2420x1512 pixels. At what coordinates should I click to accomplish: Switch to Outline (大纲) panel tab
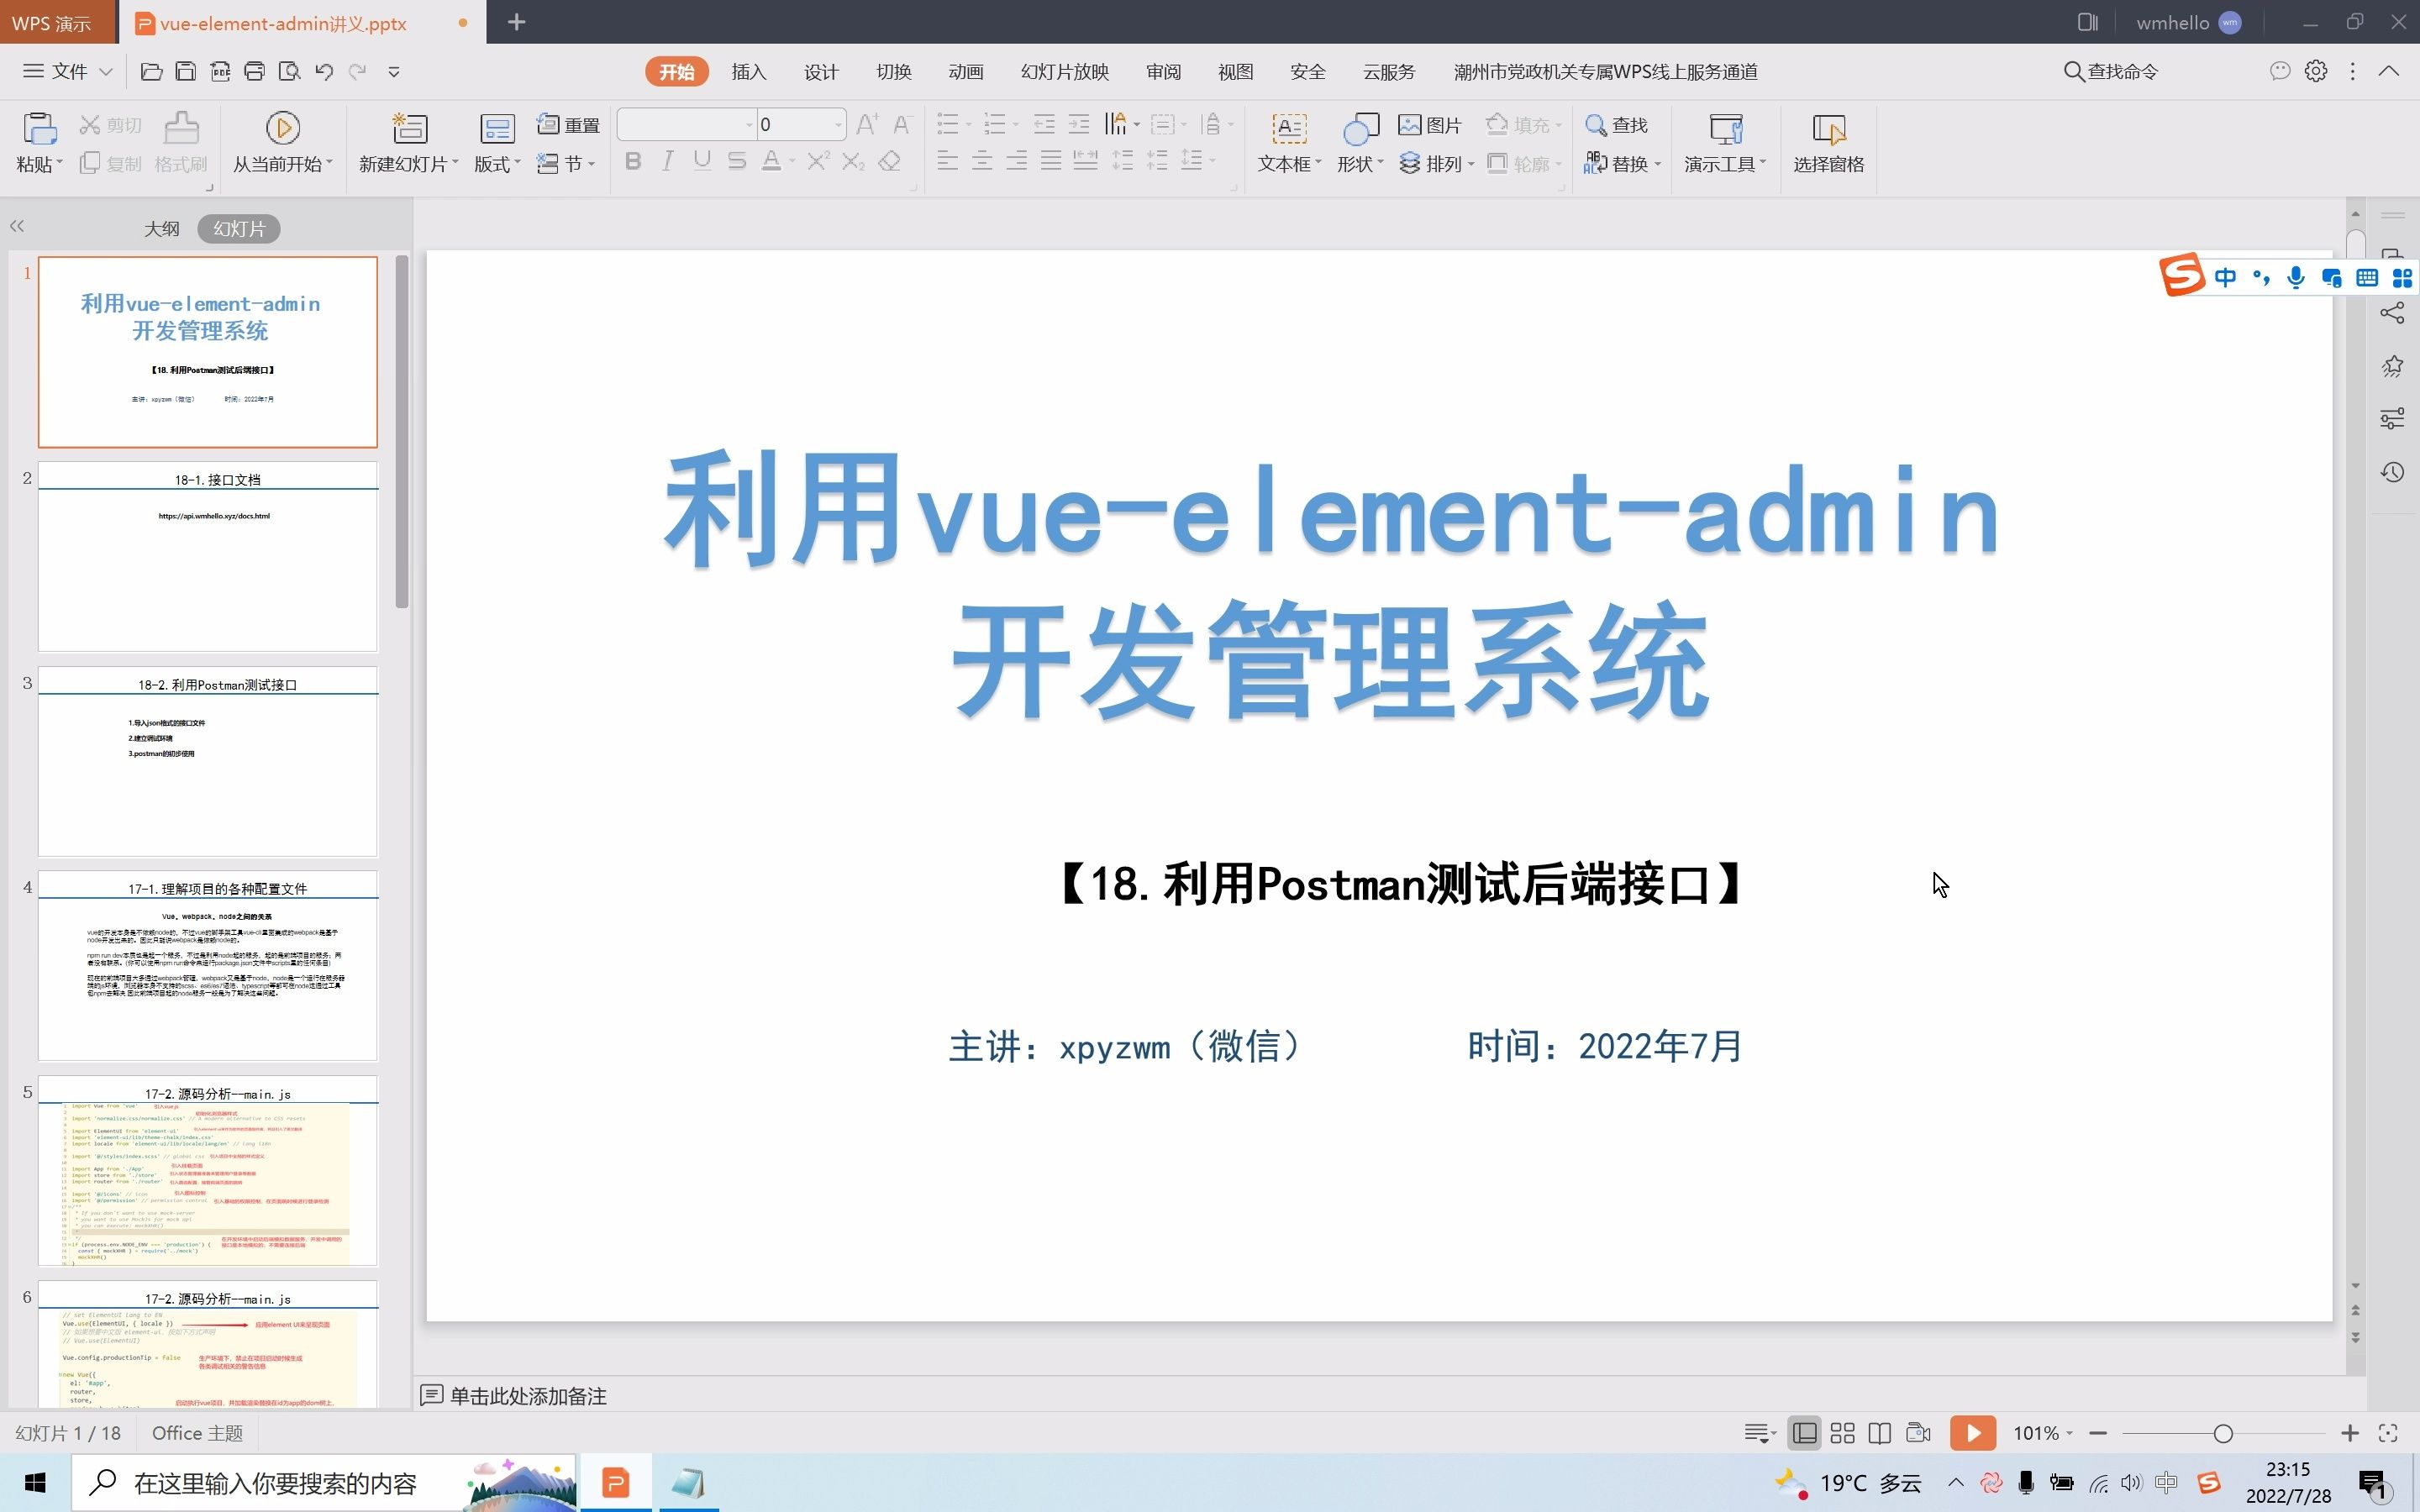(x=162, y=229)
